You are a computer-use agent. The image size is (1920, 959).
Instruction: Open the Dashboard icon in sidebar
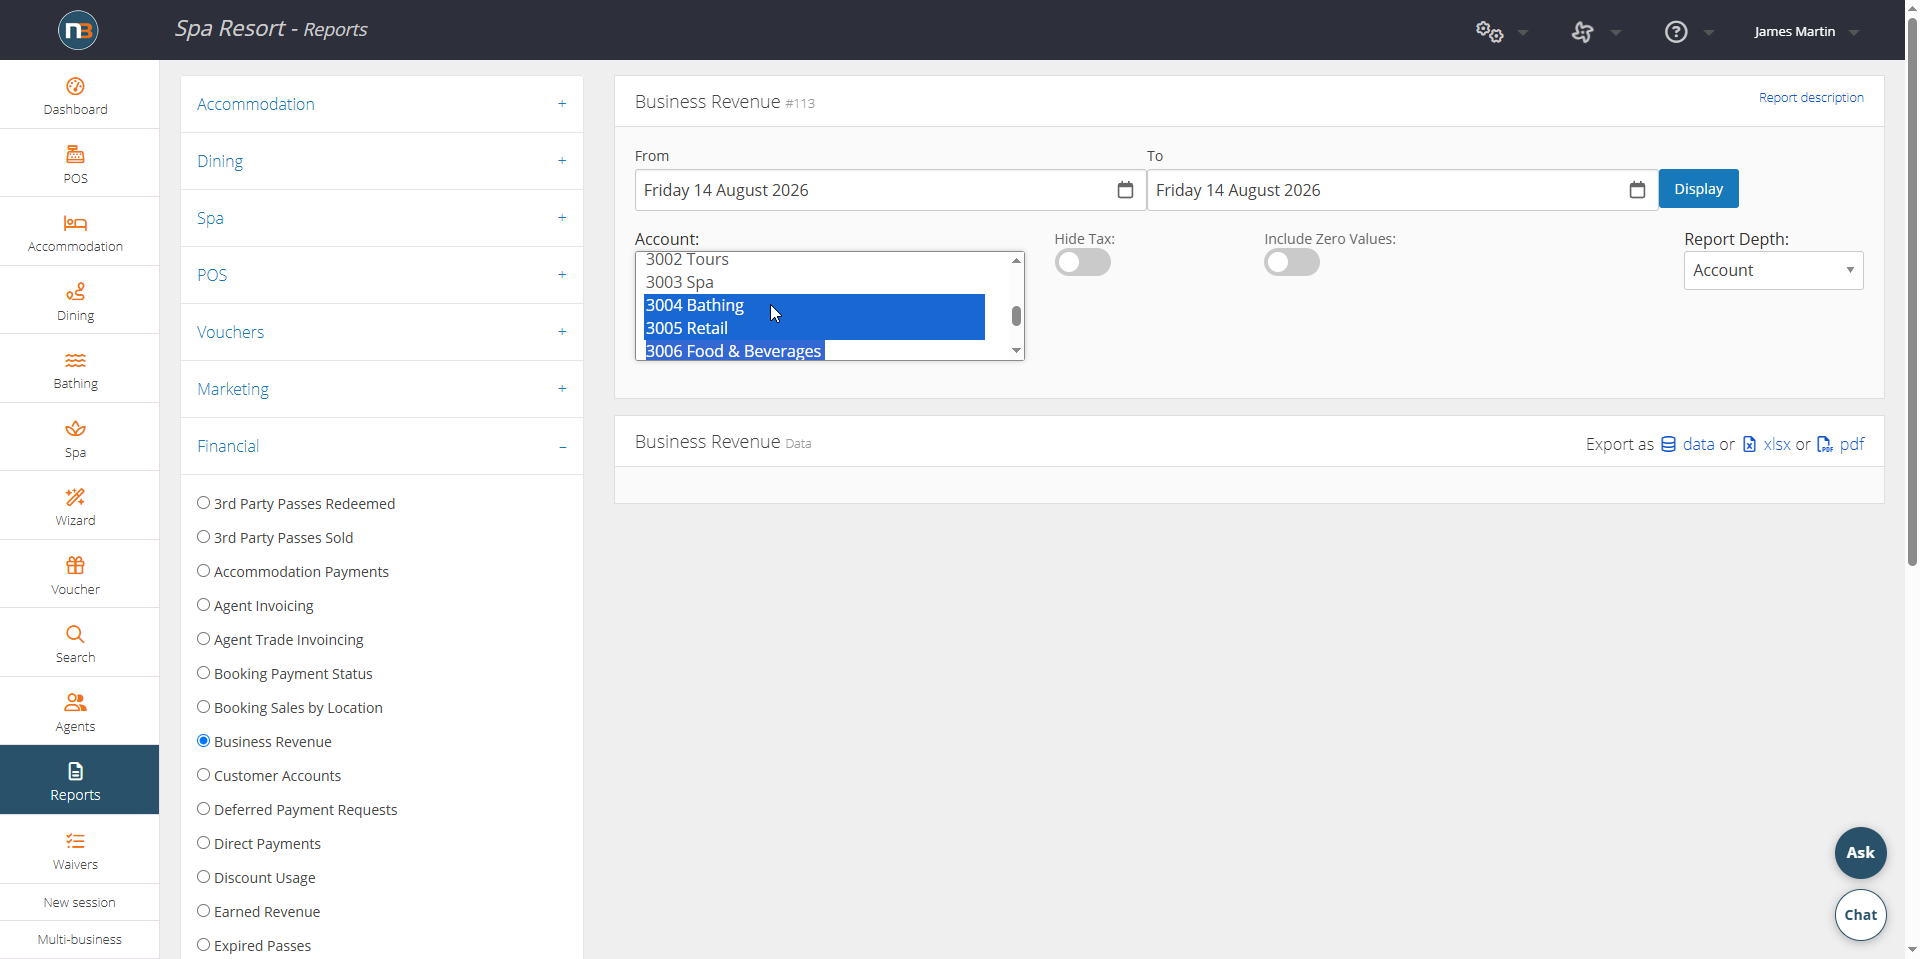pos(75,86)
